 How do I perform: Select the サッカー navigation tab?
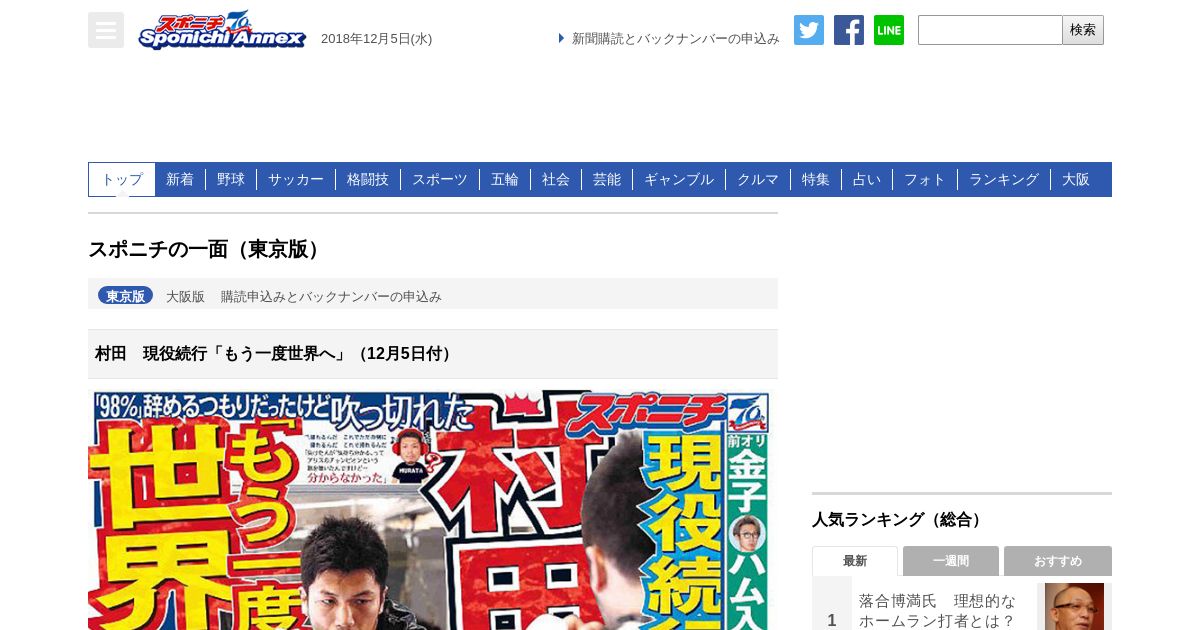(296, 179)
